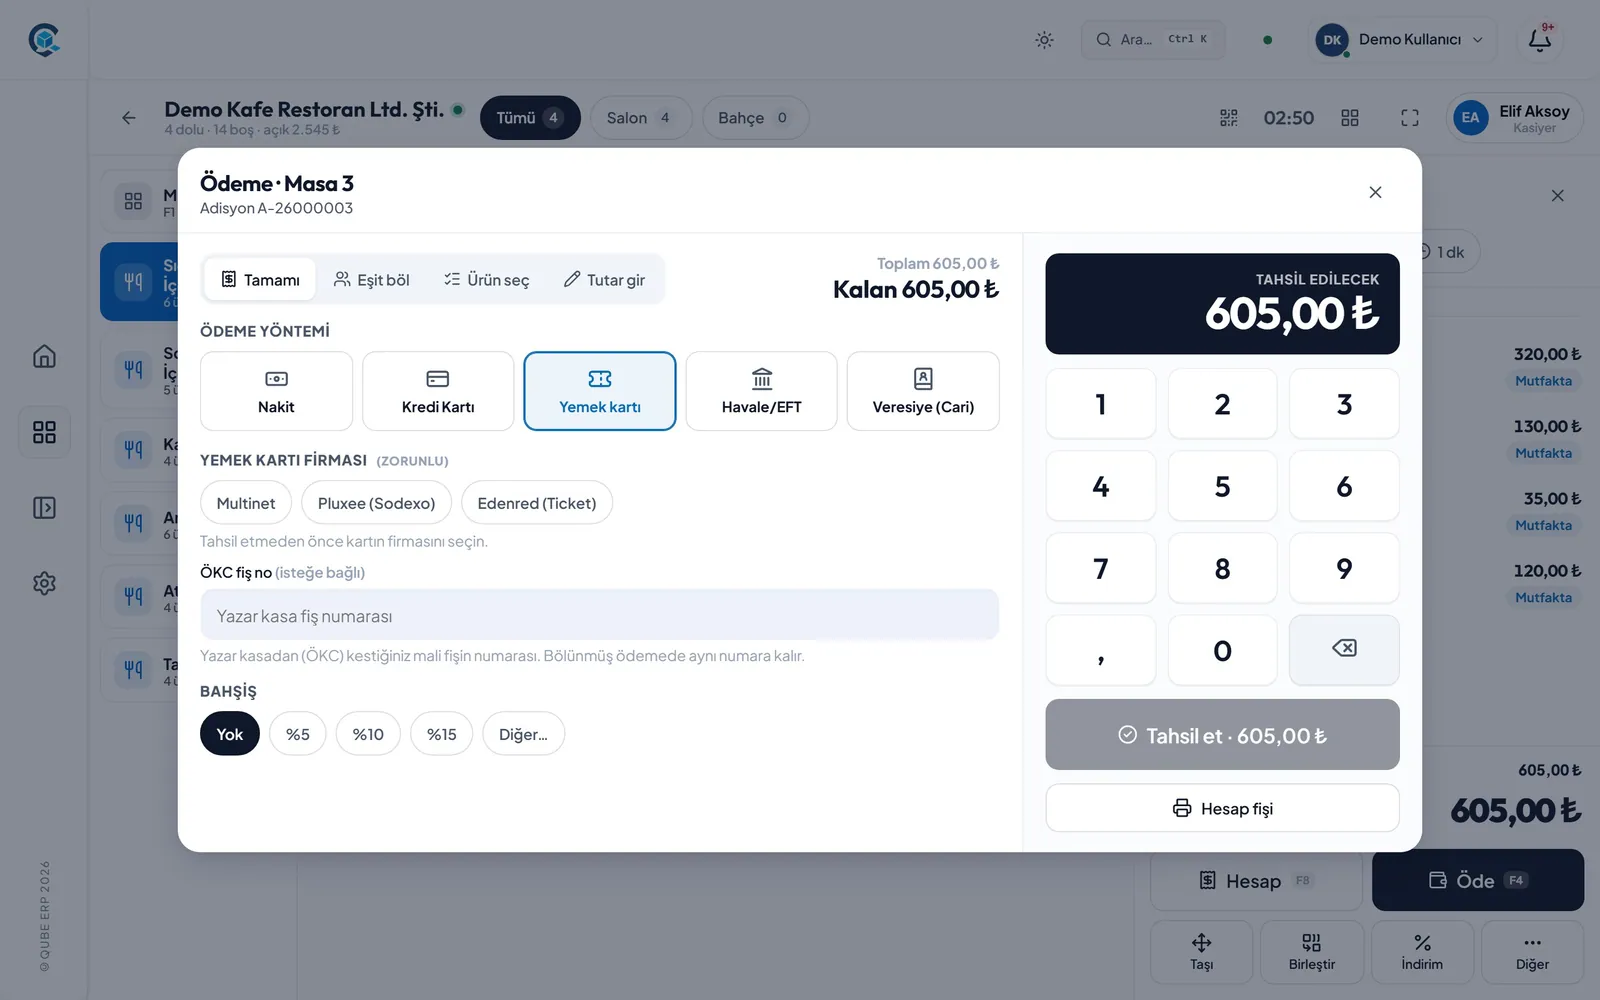
Task: Filter tables by Bahçe
Action: pyautogui.click(x=755, y=118)
